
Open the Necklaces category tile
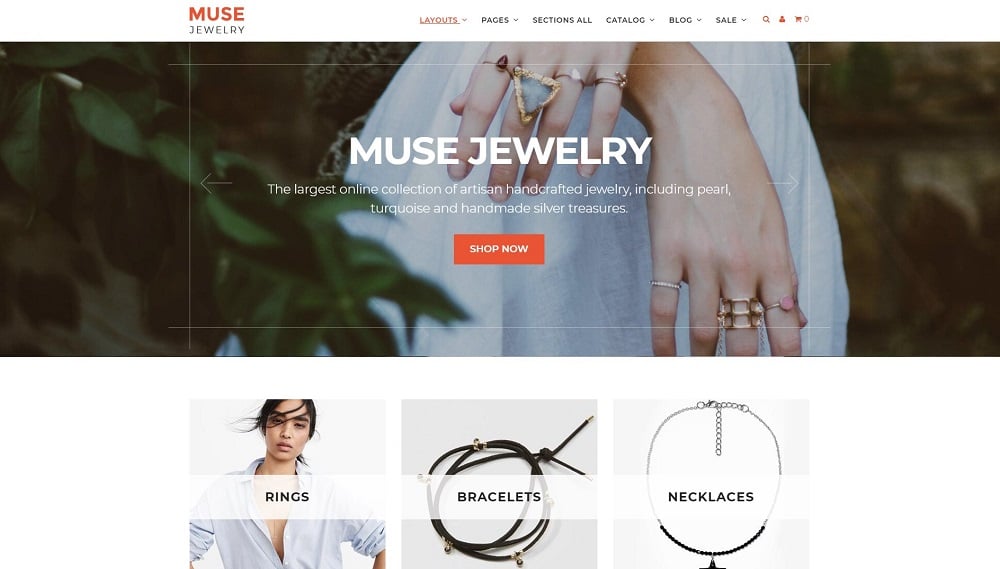(x=711, y=484)
